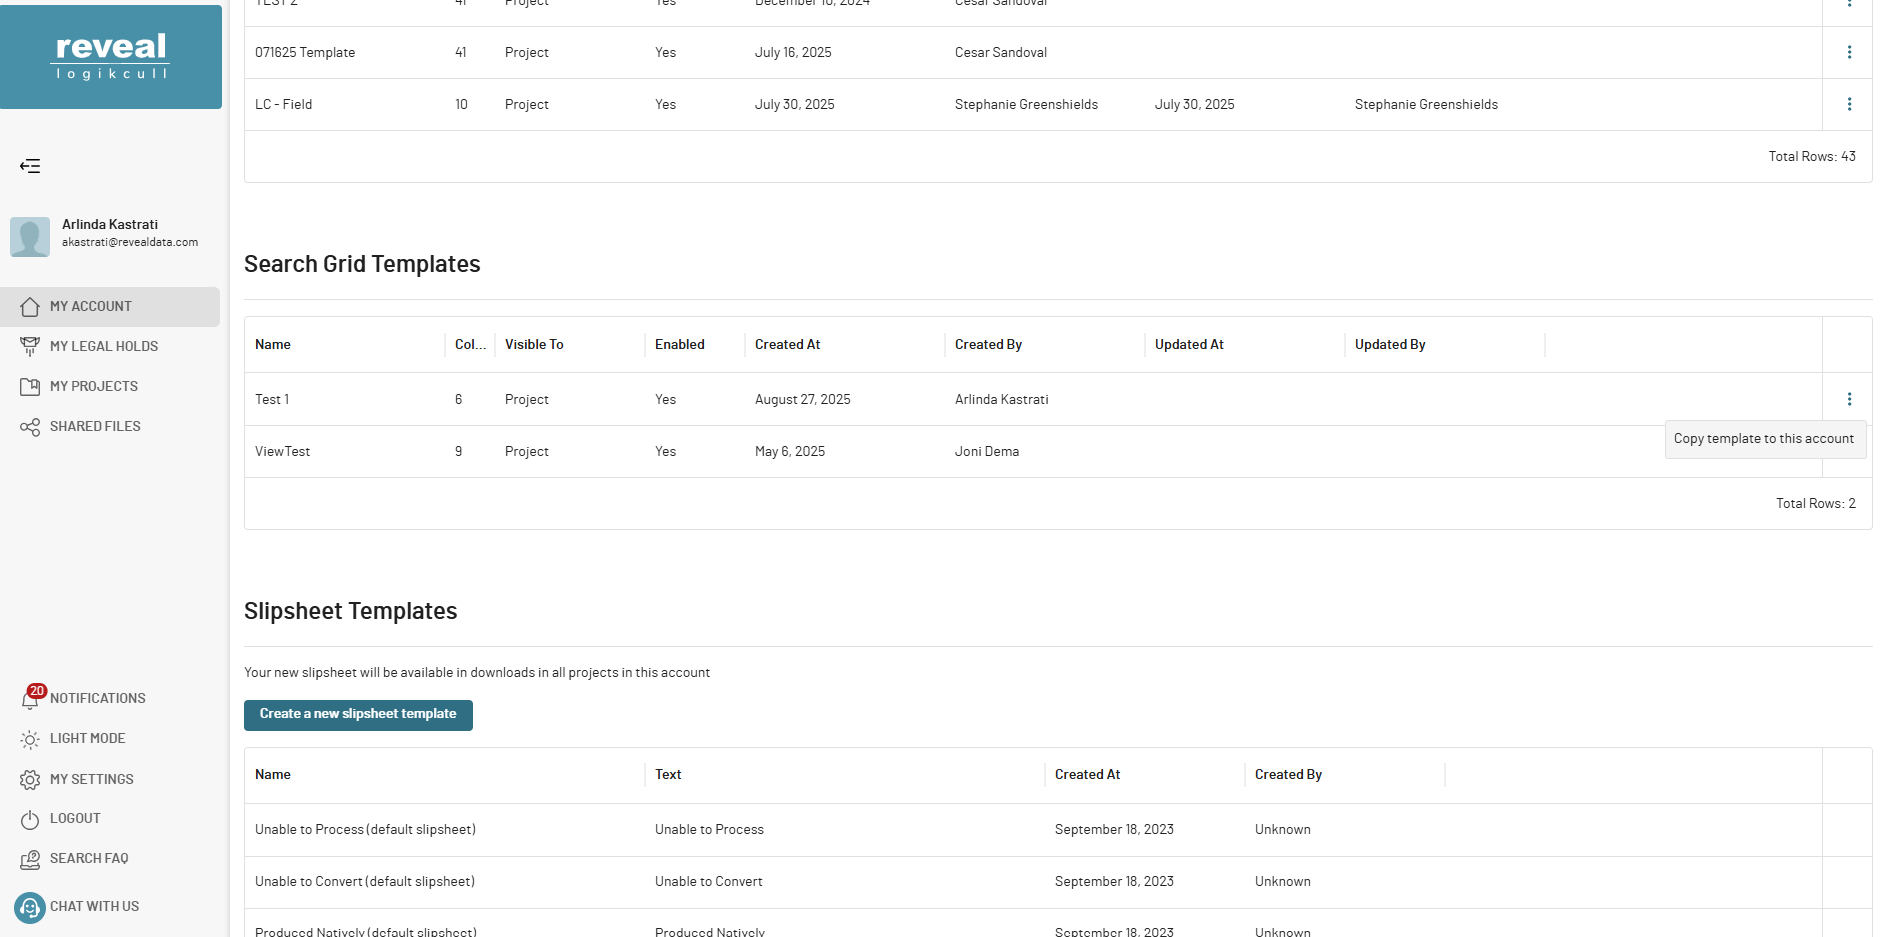This screenshot has height=937, width=1881.
Task: Go to MY PROJECTS menu item
Action: [x=94, y=387]
